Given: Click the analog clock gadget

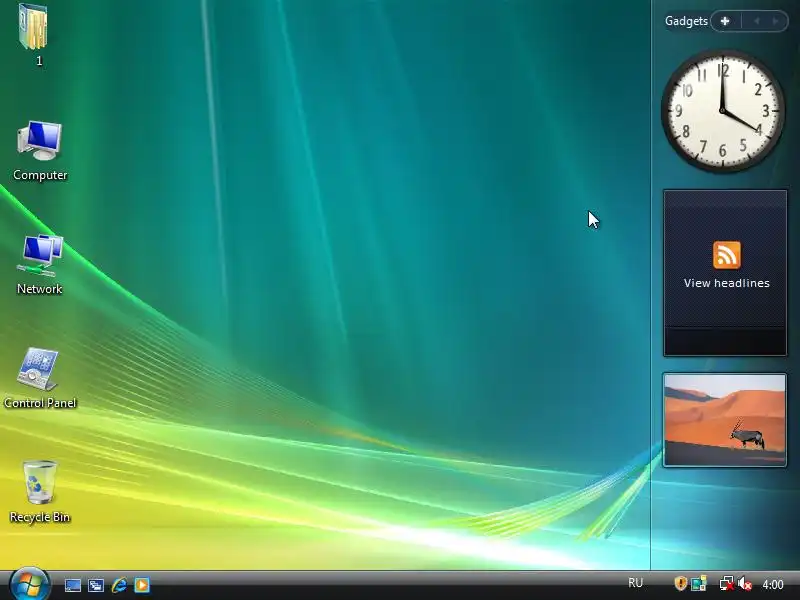Looking at the screenshot, I should pyautogui.click(x=723, y=111).
